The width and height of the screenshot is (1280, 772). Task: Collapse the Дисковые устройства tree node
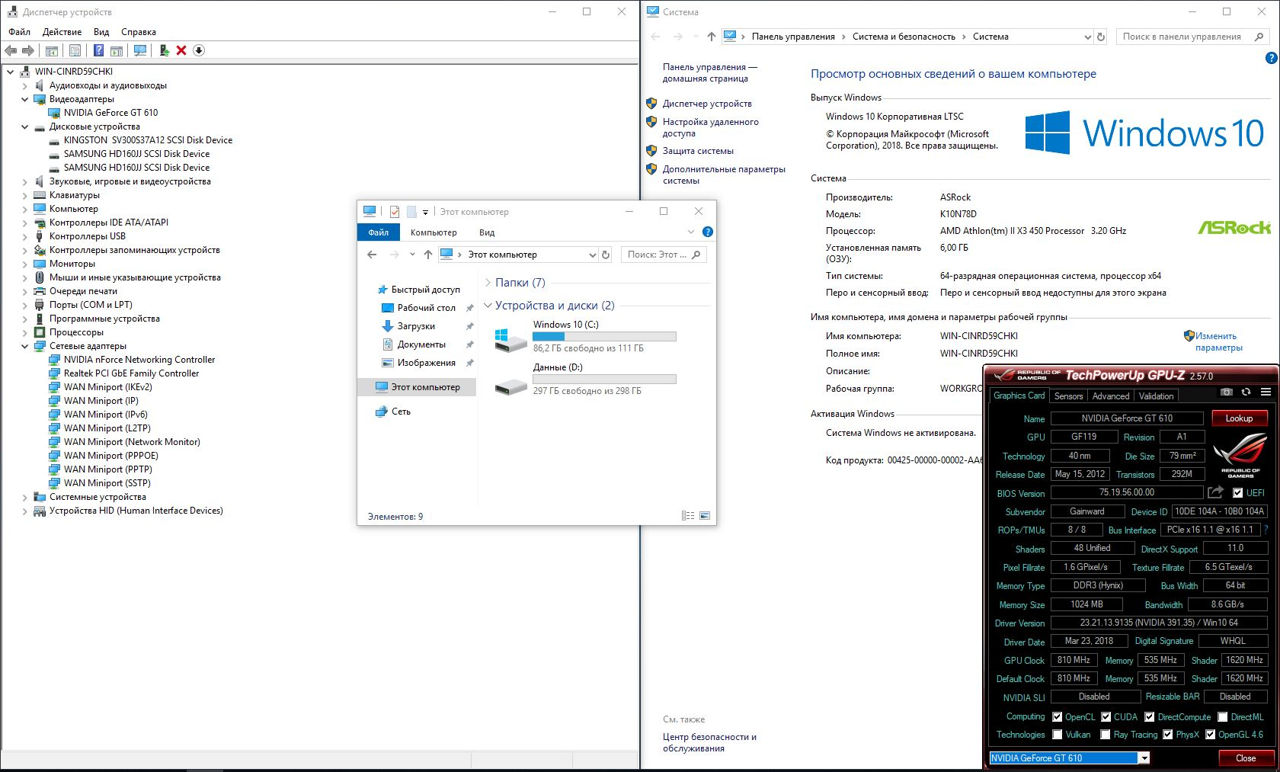pos(26,127)
